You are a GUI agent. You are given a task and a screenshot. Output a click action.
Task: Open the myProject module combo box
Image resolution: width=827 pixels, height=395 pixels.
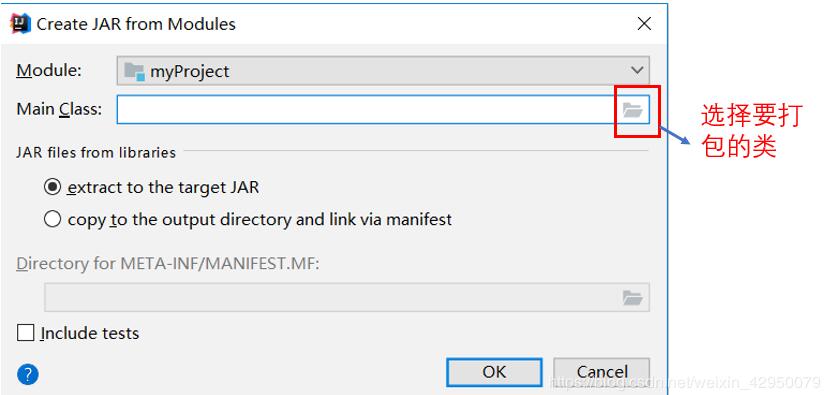coord(383,71)
